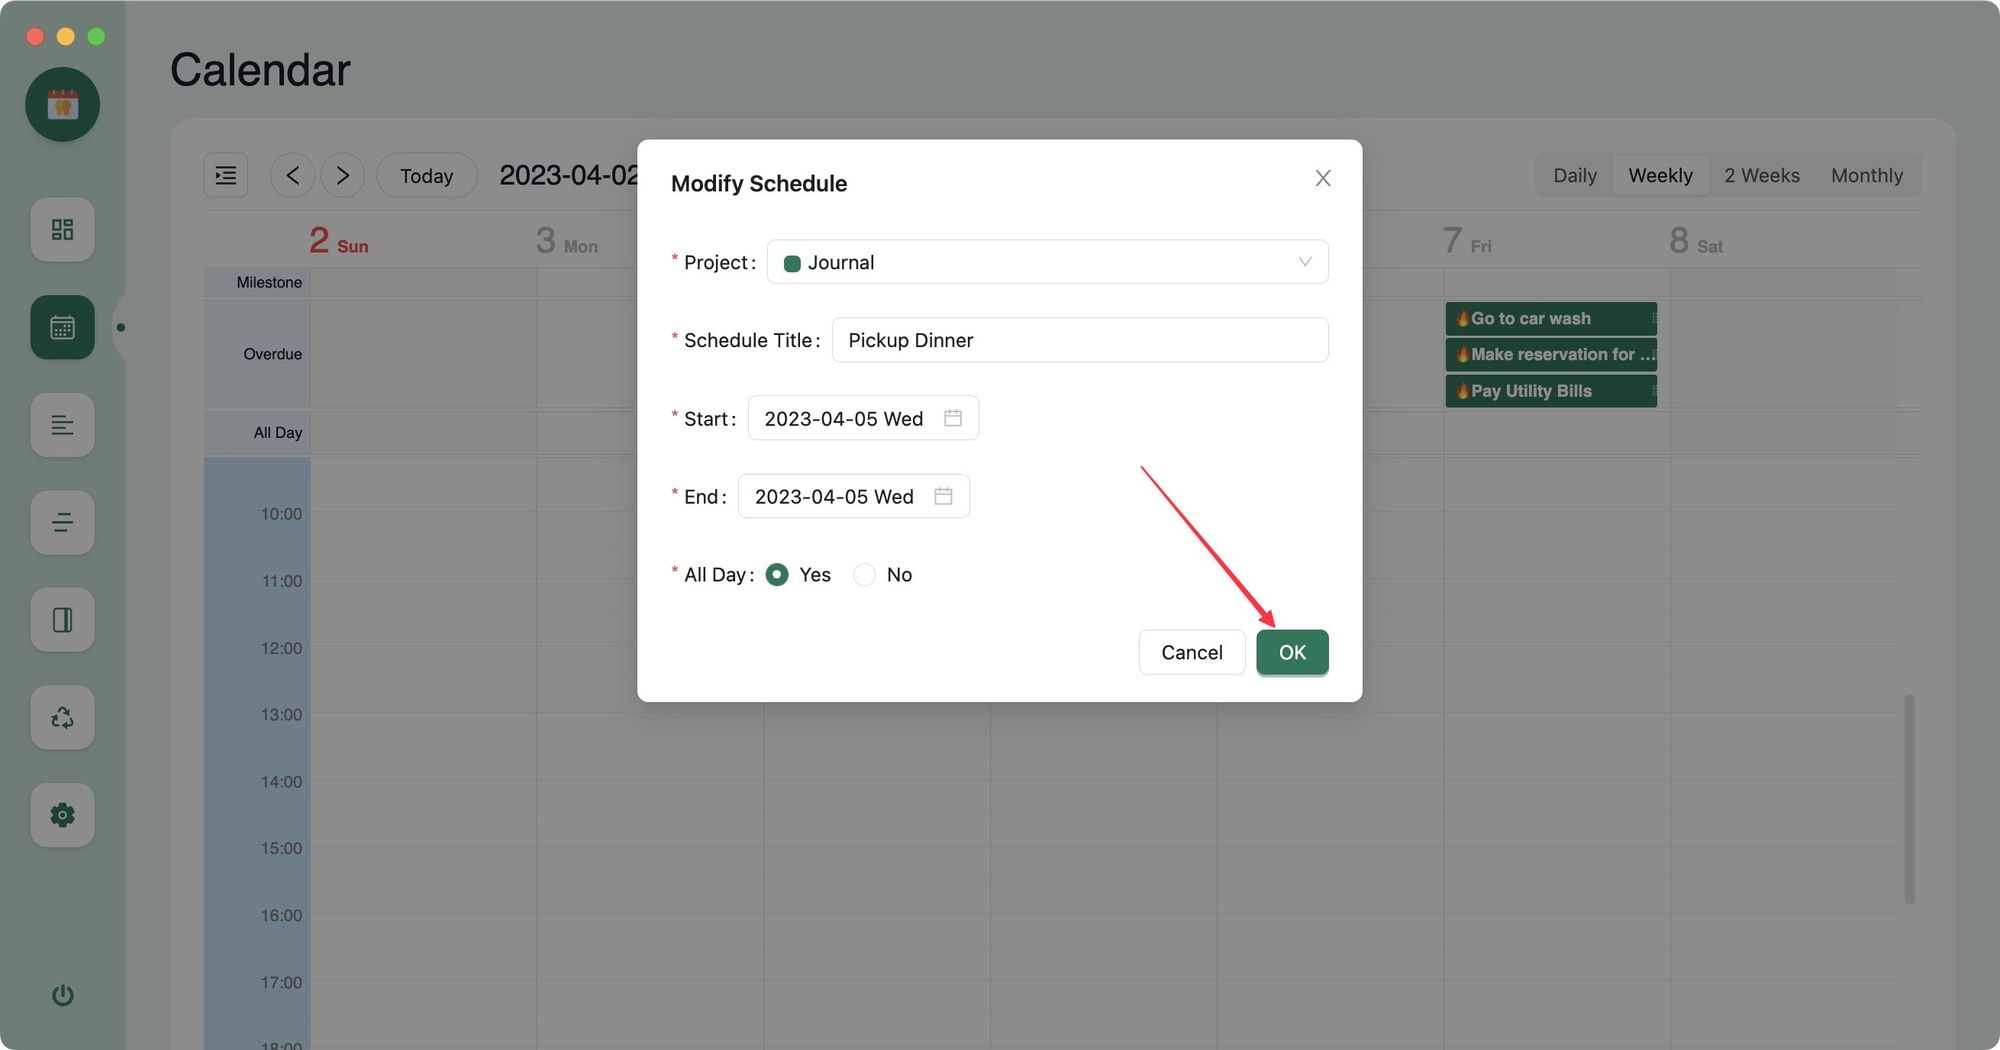Screen dimensions: 2000x1050
Task: Click the Schedule Title input field
Action: [1079, 341]
